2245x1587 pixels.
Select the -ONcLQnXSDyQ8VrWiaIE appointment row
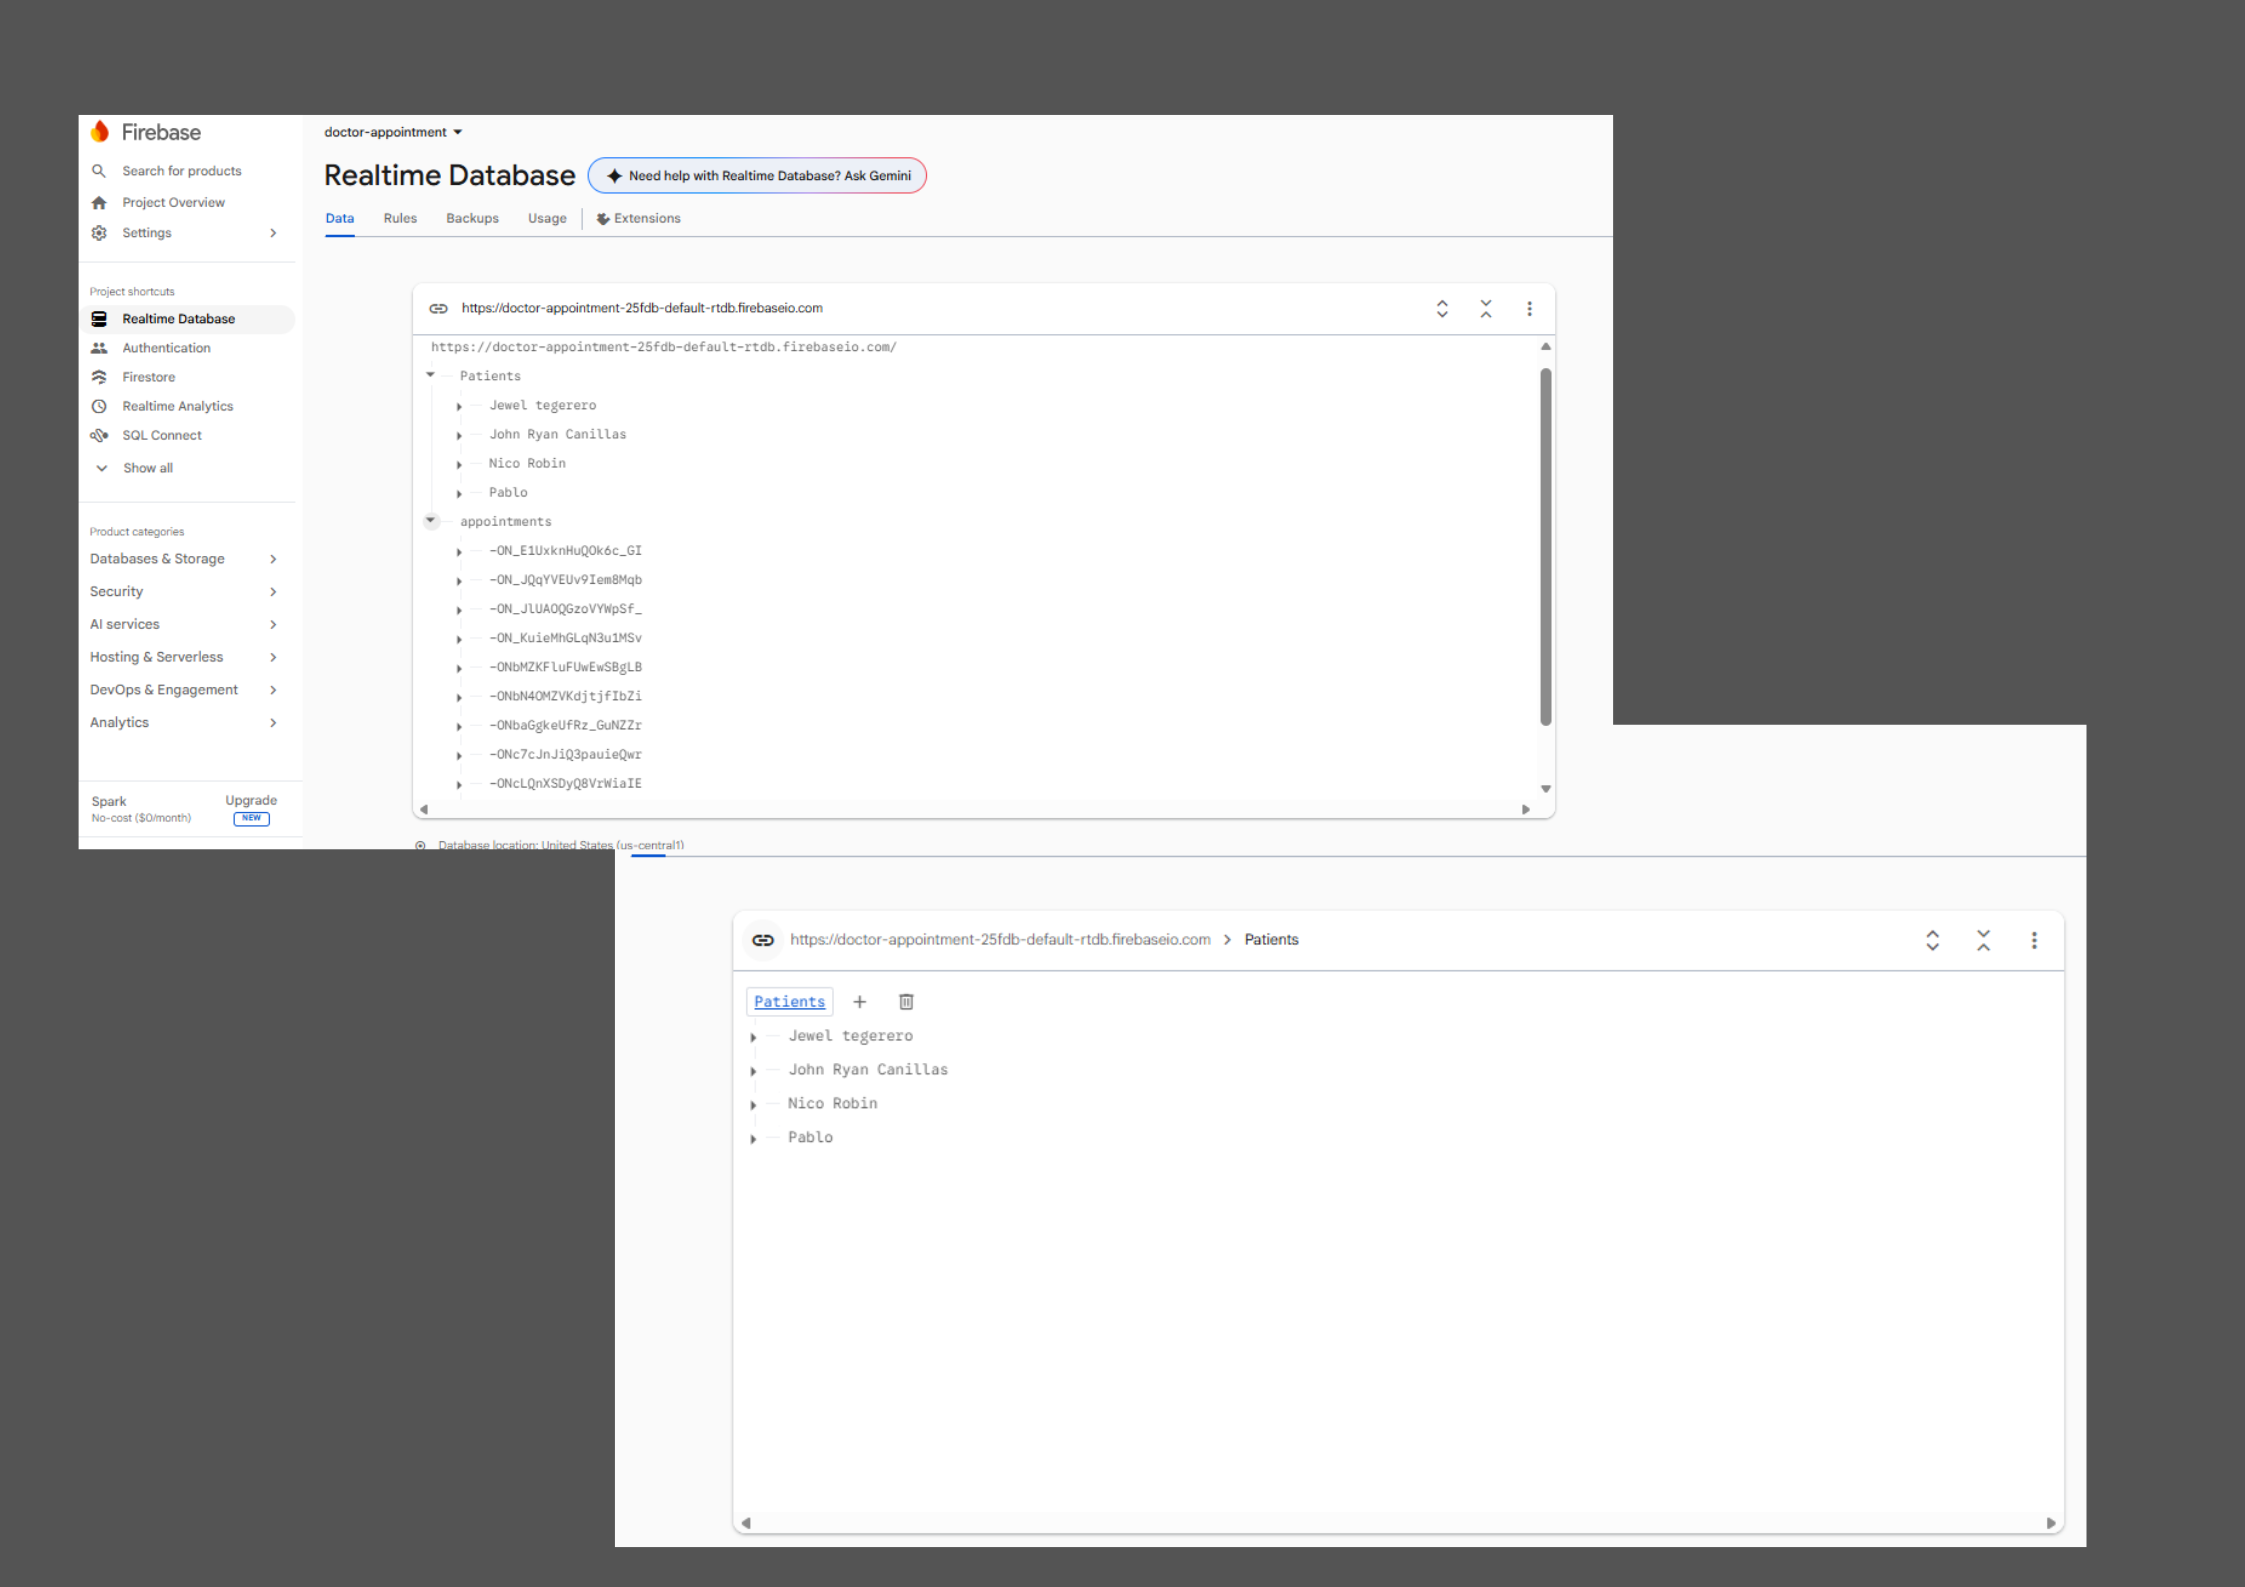[x=566, y=784]
